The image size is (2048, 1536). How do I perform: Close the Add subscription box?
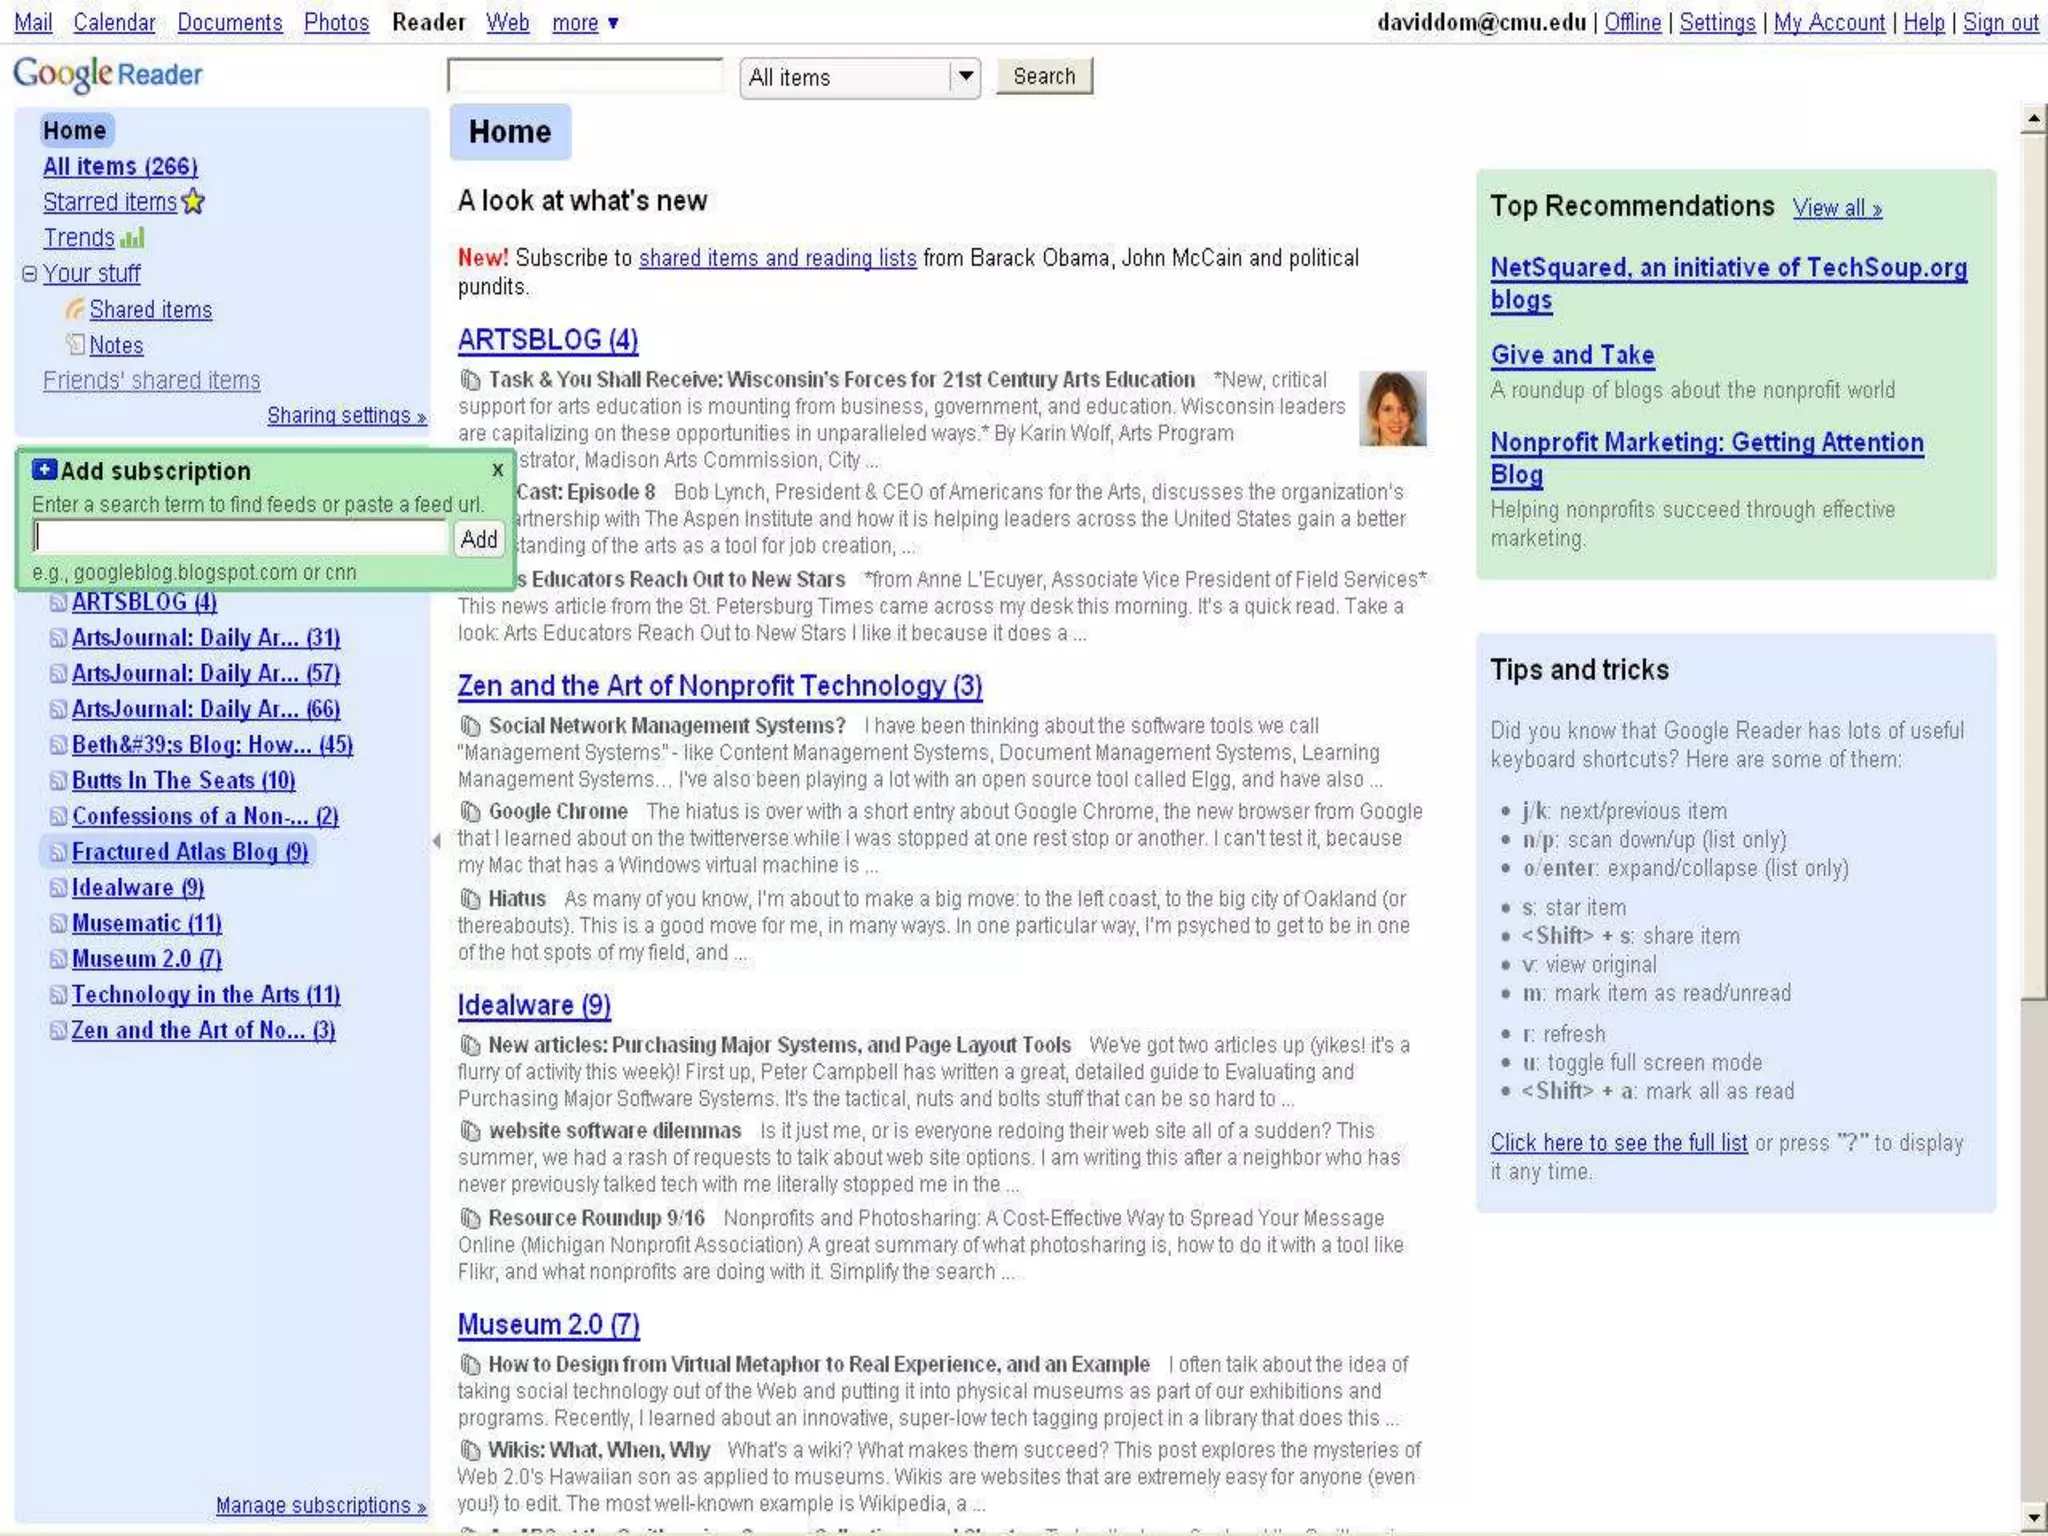(x=498, y=470)
